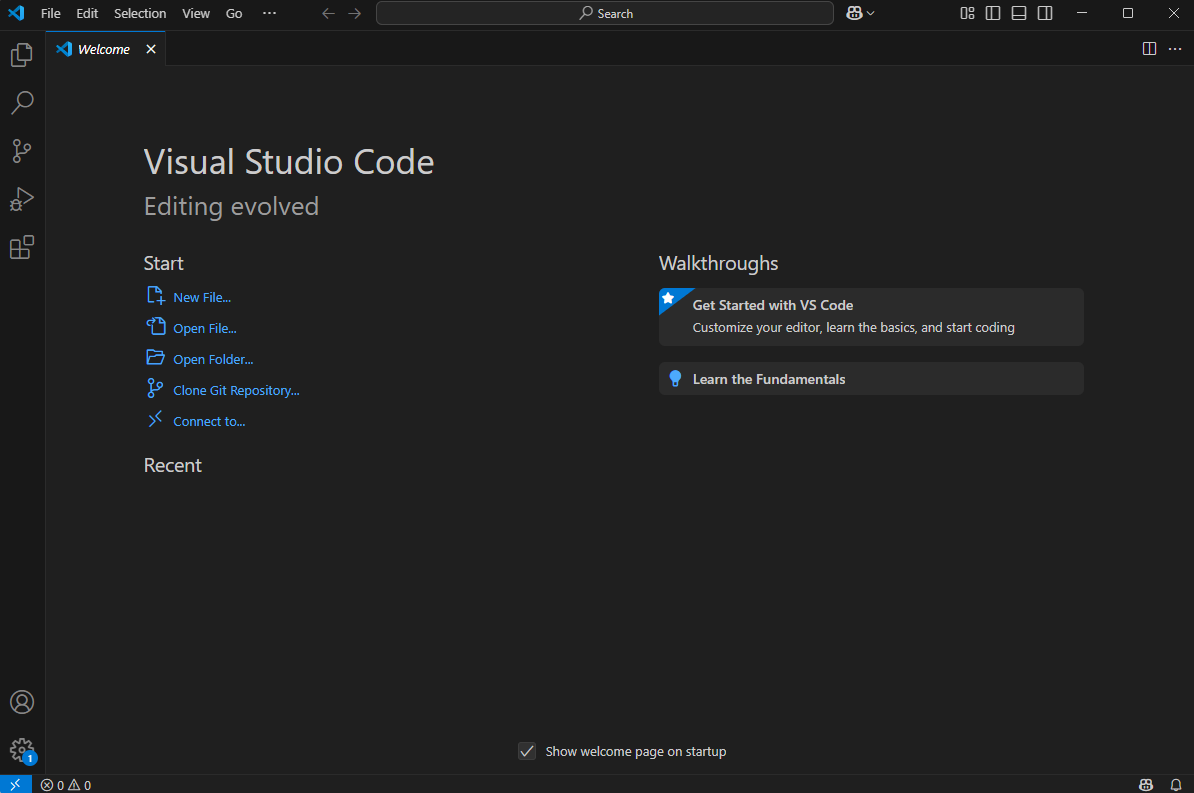Toggle the bottom Panel layout icon

(x=1018, y=13)
